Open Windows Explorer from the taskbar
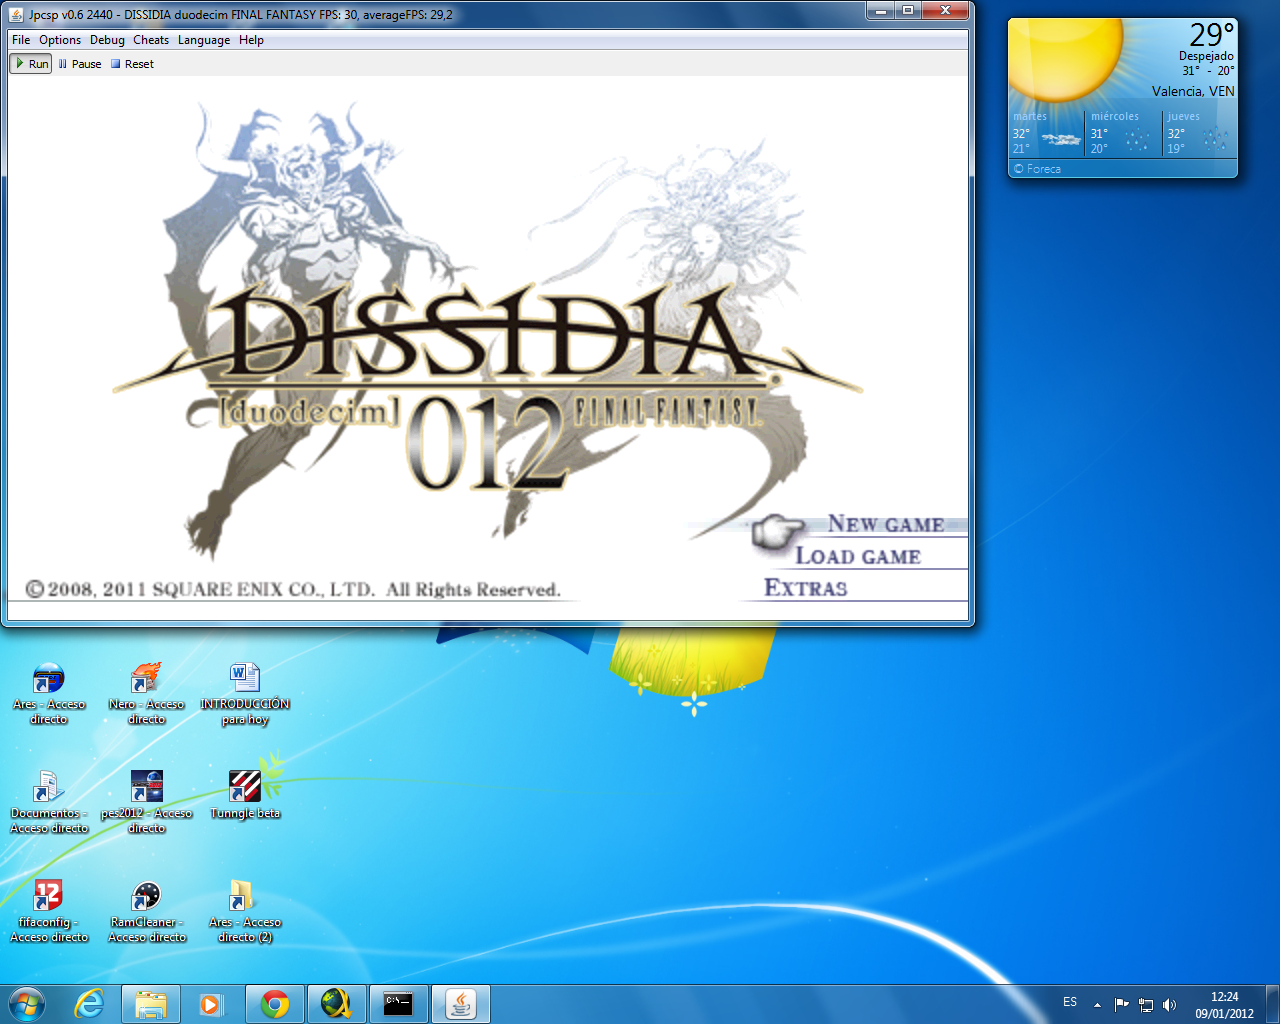Image resolution: width=1280 pixels, height=1024 pixels. [151, 1004]
